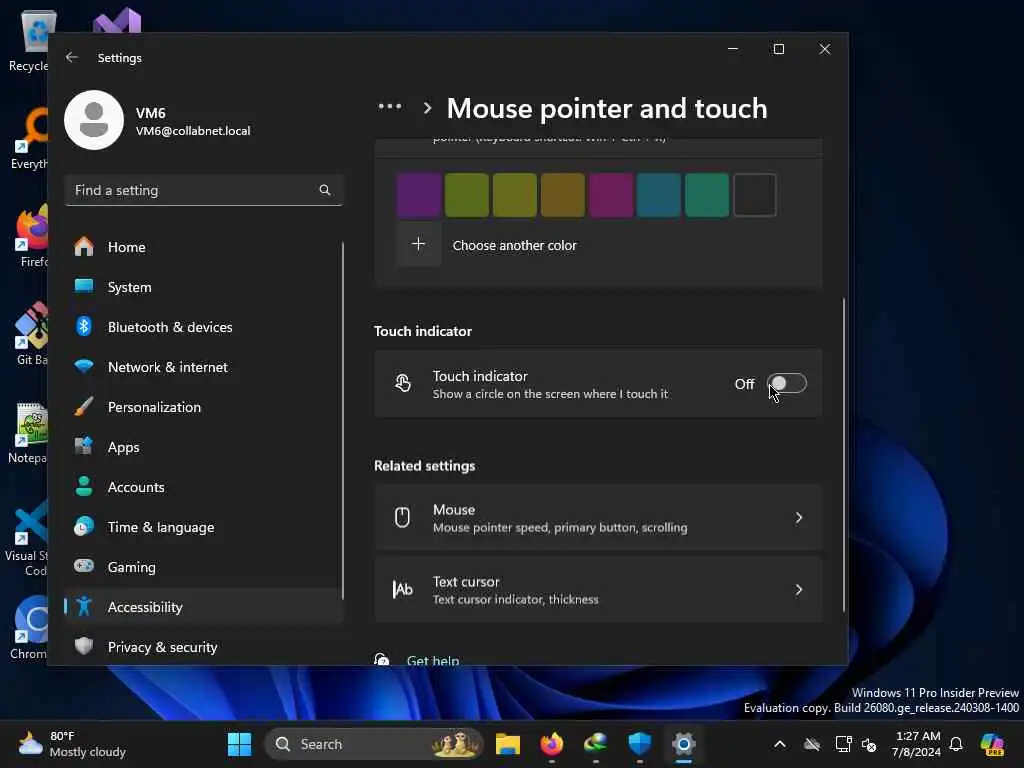Open the Get help link
Viewport: 1024px width, 768px height.
pos(432,660)
